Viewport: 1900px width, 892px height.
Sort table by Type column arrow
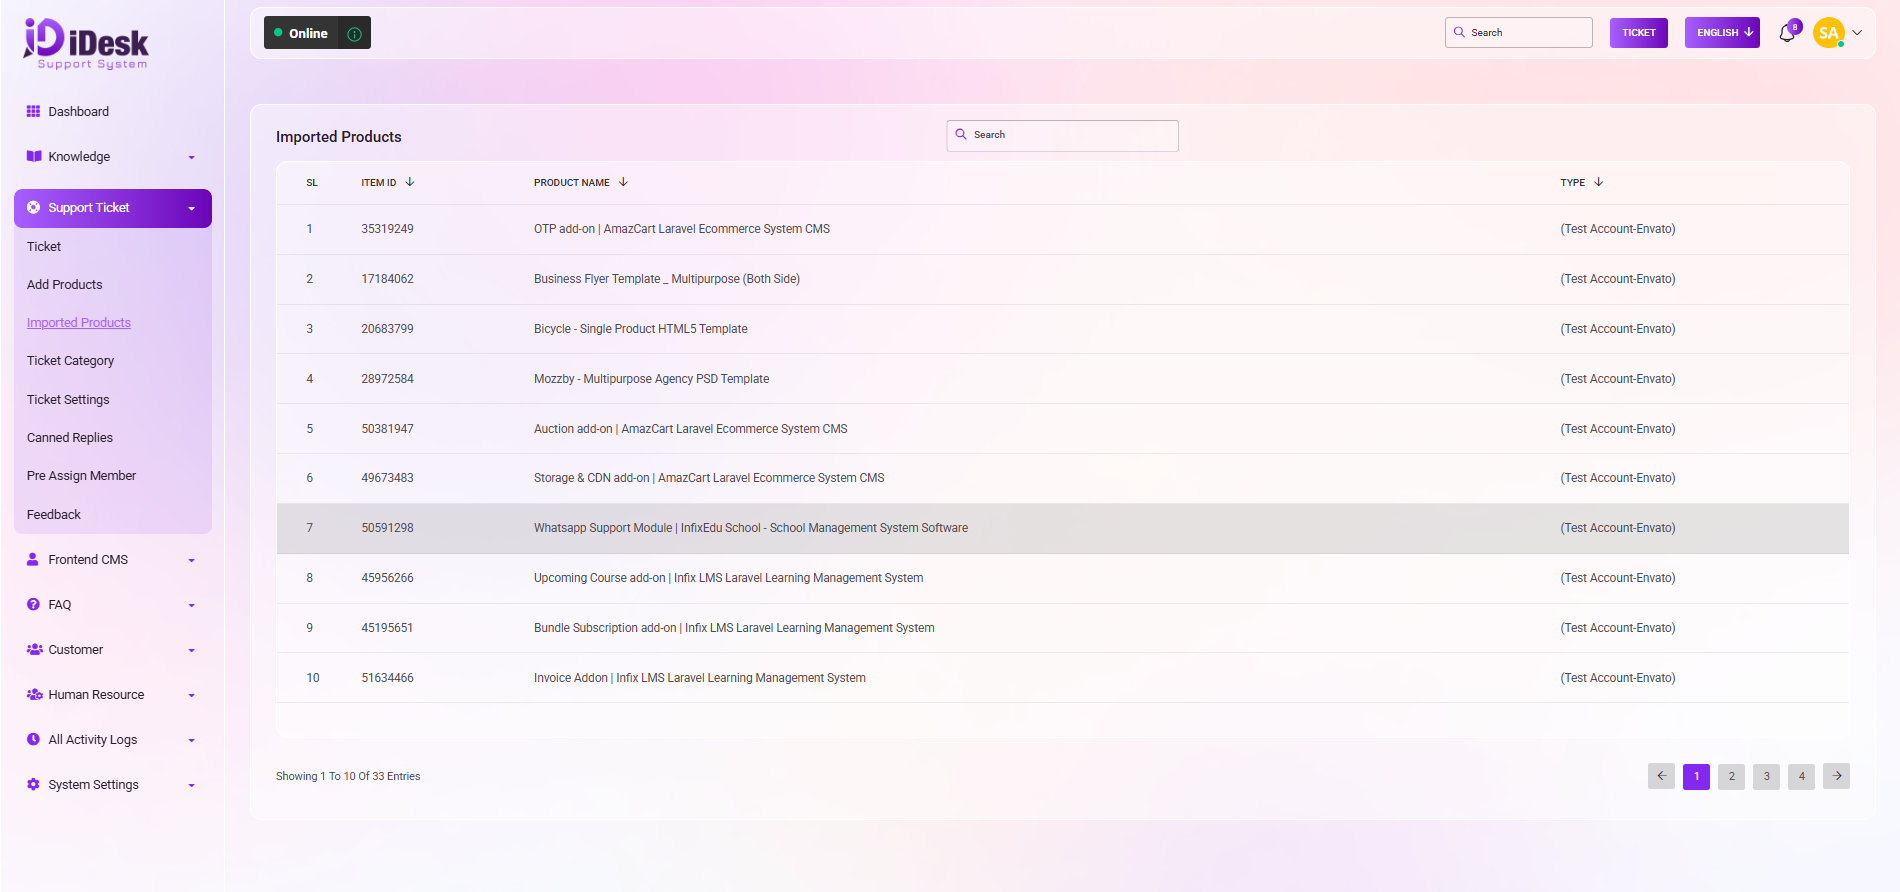1599,182
